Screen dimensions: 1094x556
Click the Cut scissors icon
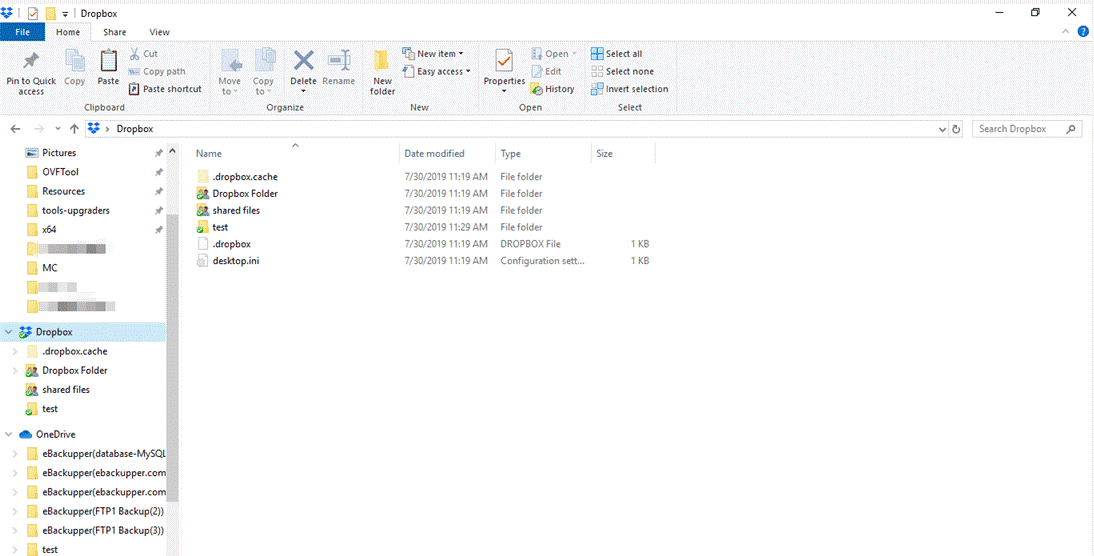click(135, 54)
